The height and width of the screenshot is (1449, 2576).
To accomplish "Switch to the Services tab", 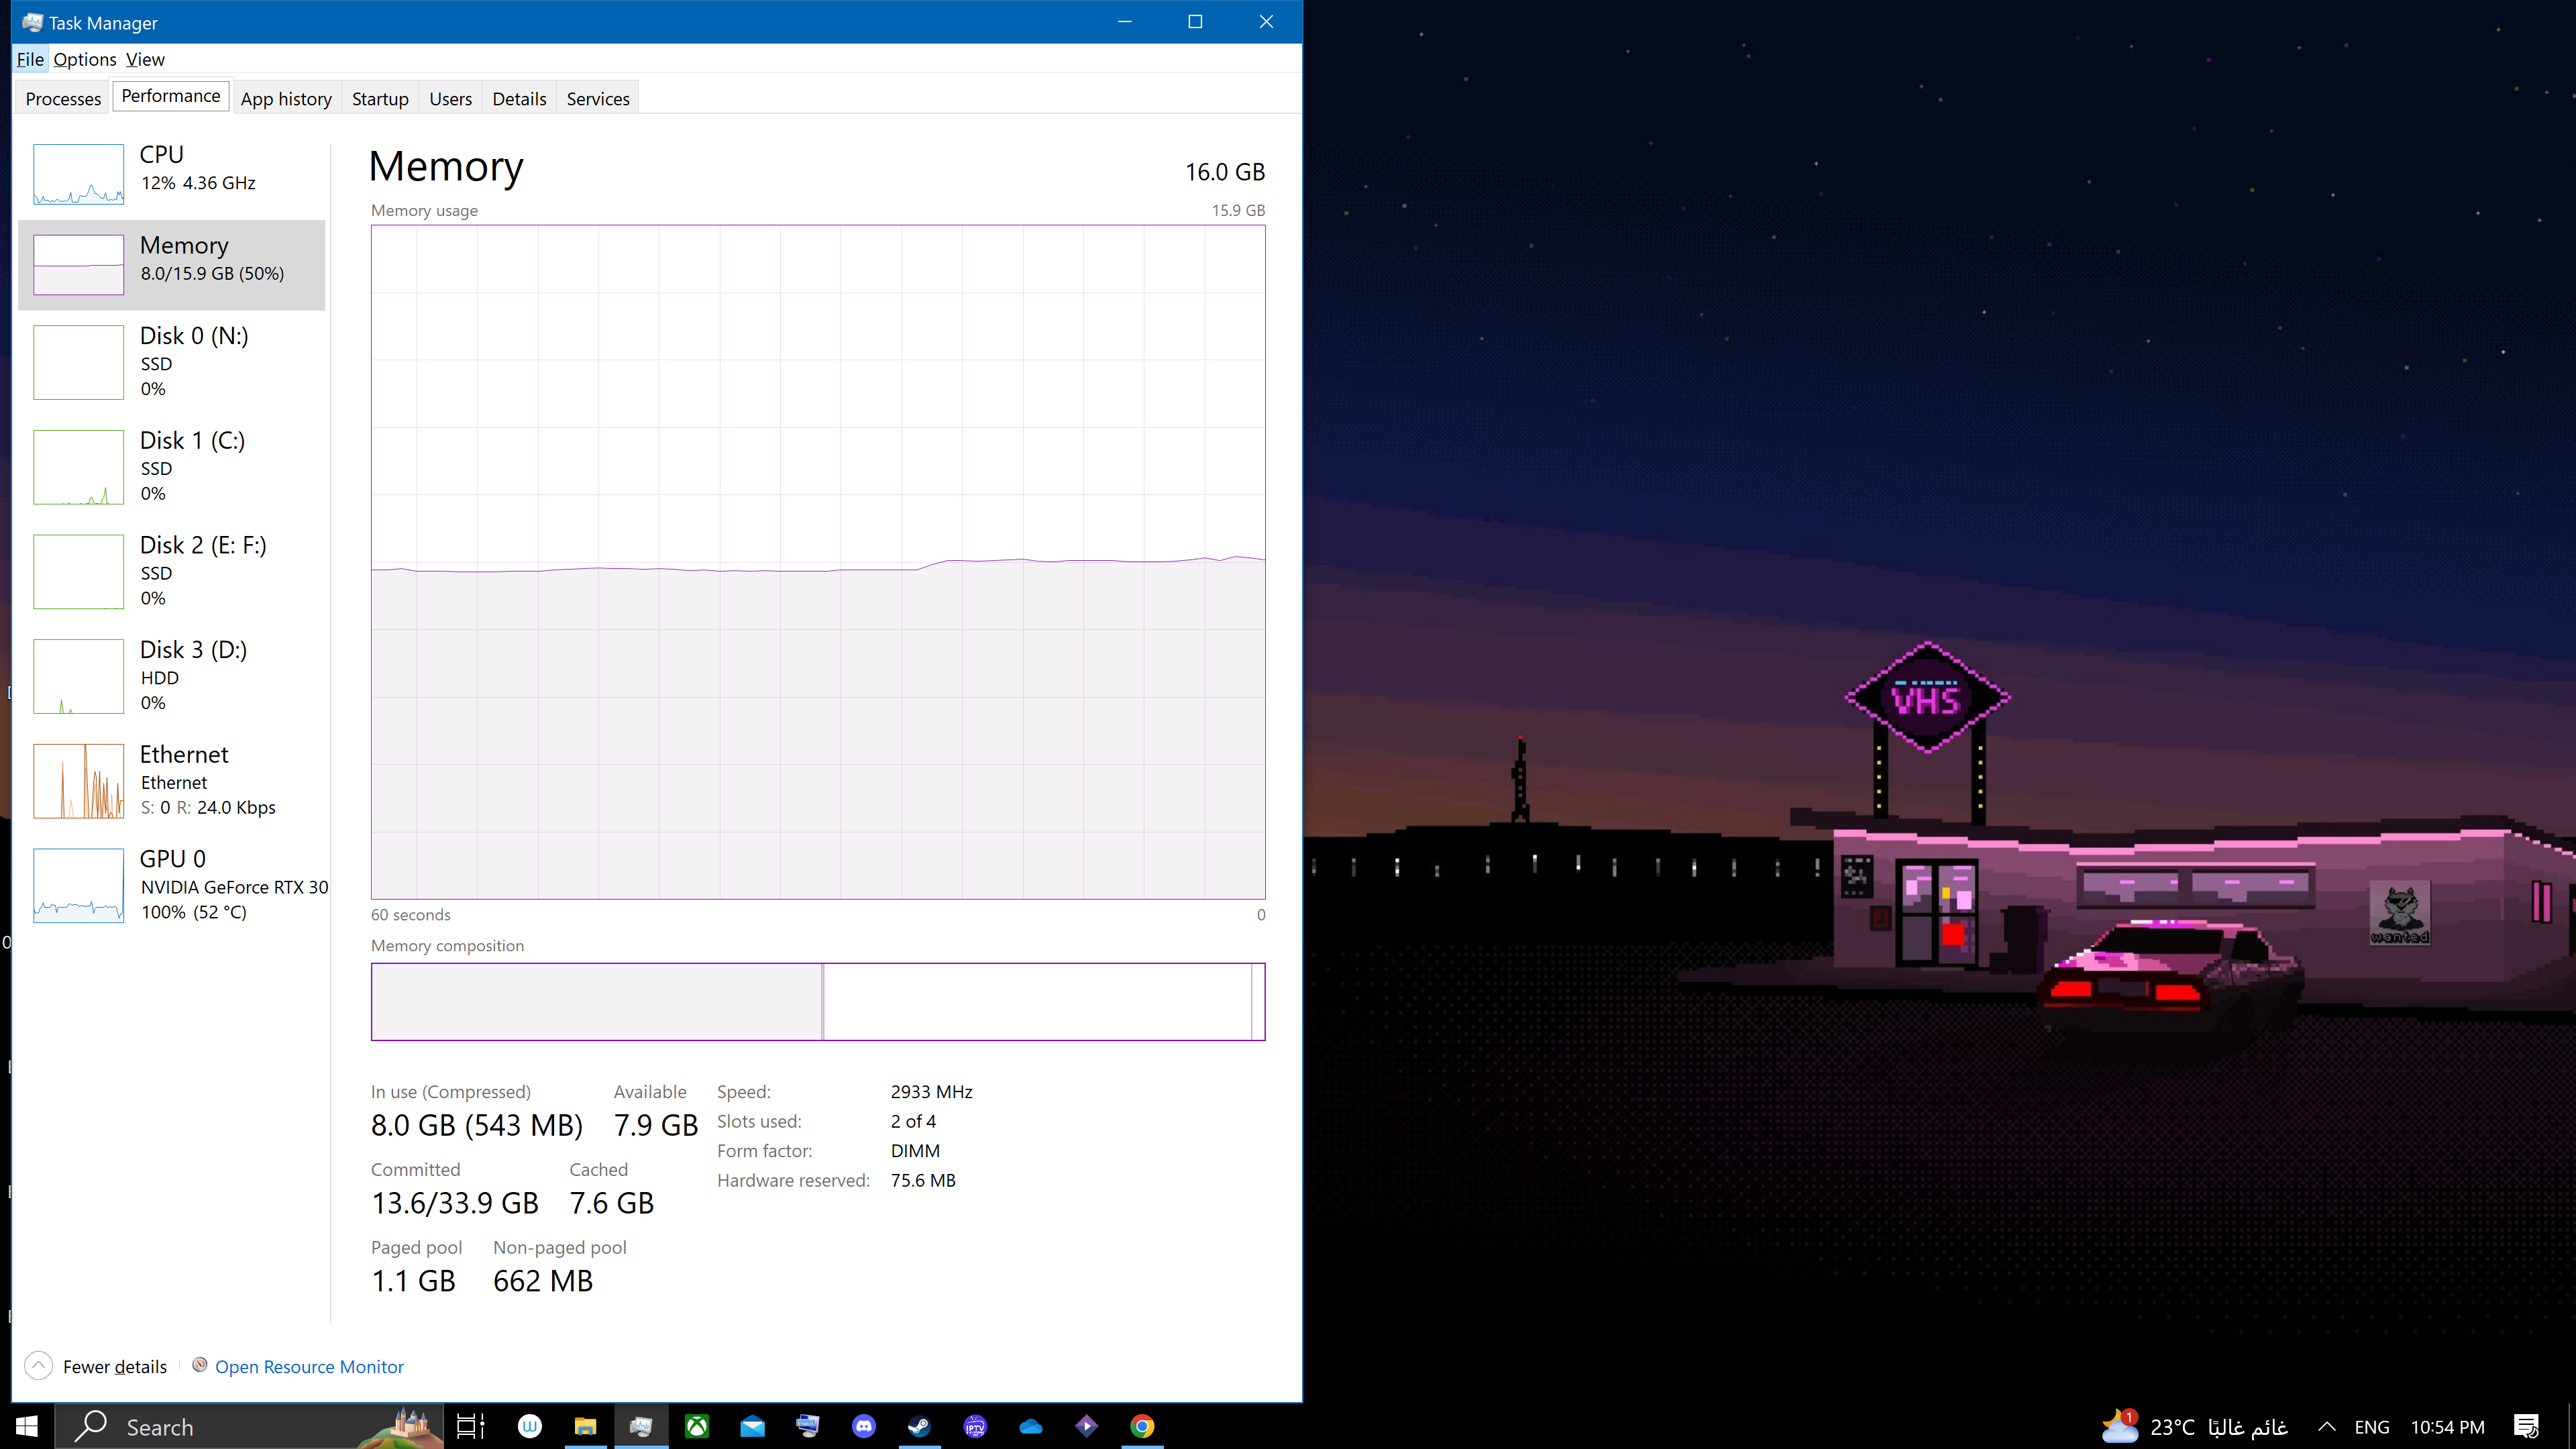I will click(x=598, y=98).
